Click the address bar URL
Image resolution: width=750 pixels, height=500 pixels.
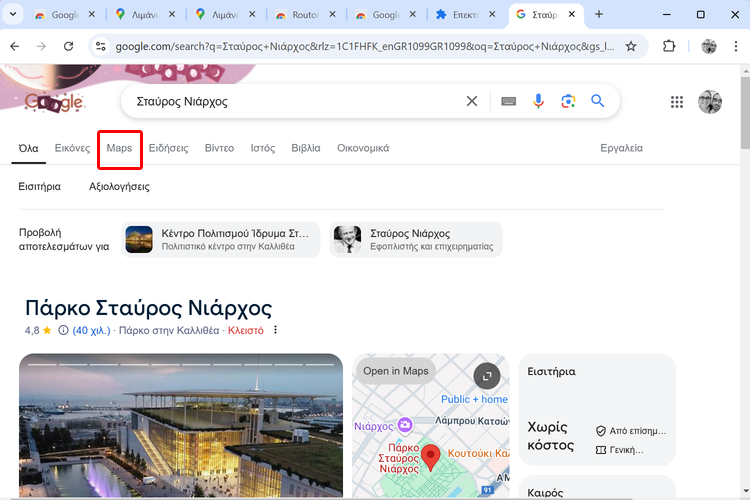pyautogui.click(x=364, y=46)
